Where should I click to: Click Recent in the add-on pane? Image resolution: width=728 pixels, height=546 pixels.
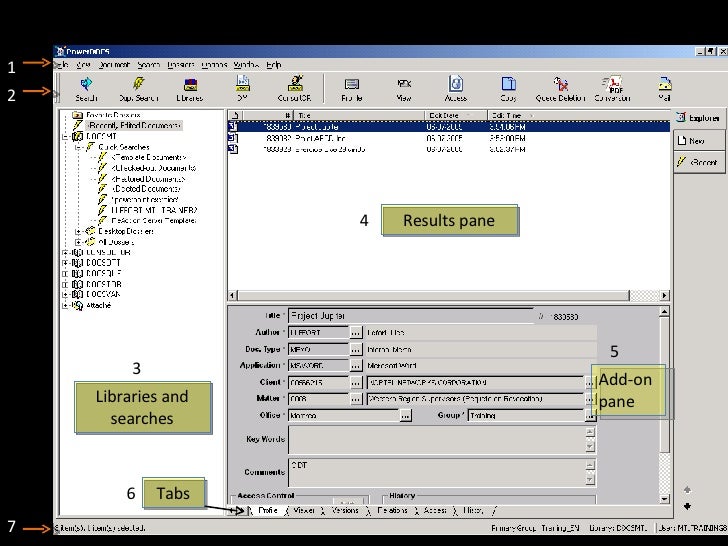(x=699, y=162)
